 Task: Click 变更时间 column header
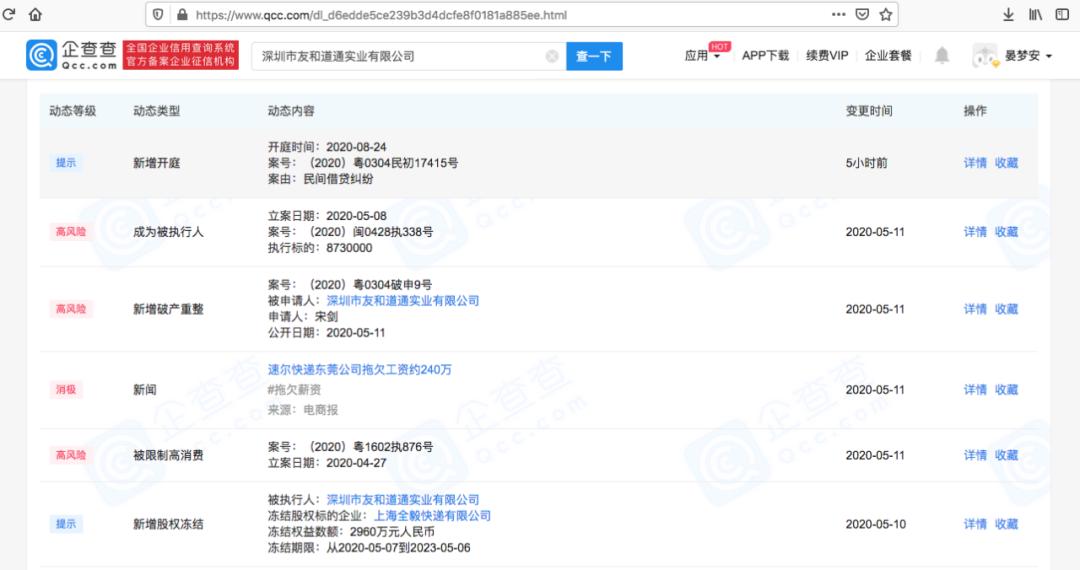(869, 111)
